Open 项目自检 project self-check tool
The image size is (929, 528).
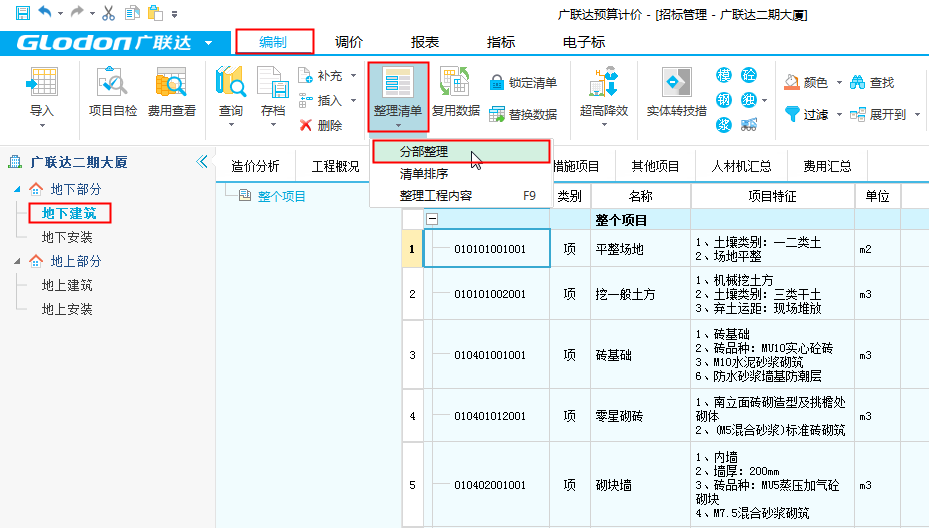tap(113, 85)
